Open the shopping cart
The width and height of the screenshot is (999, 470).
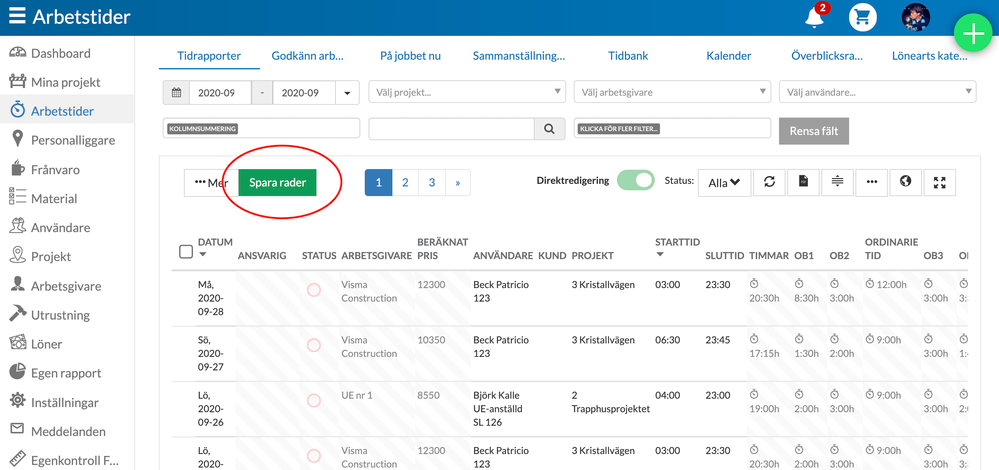863,18
